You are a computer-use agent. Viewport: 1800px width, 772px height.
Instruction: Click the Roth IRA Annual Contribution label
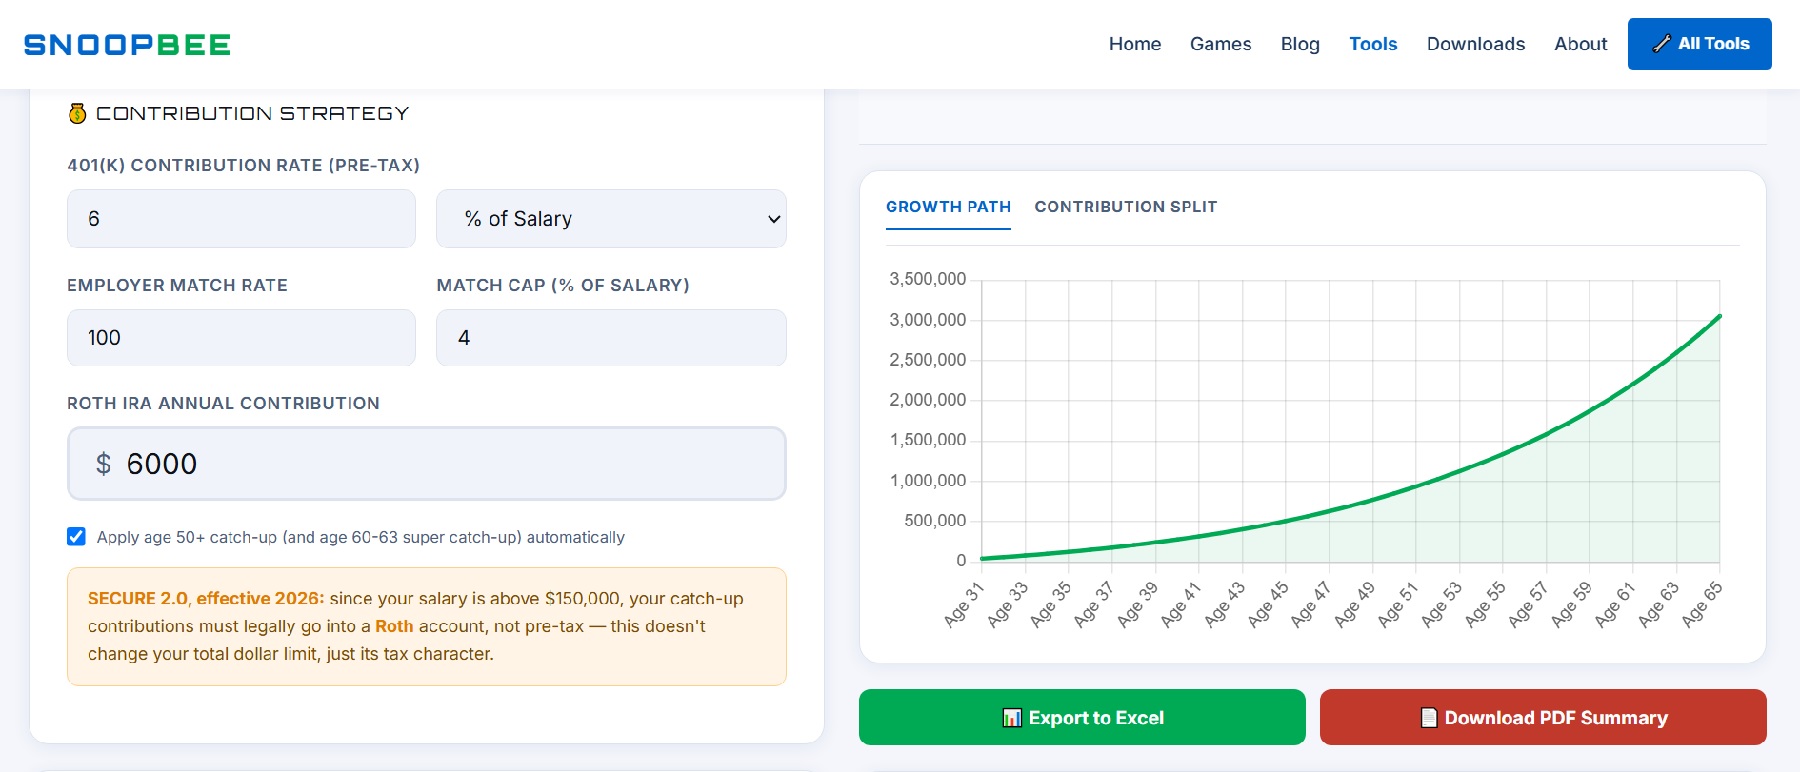223,403
